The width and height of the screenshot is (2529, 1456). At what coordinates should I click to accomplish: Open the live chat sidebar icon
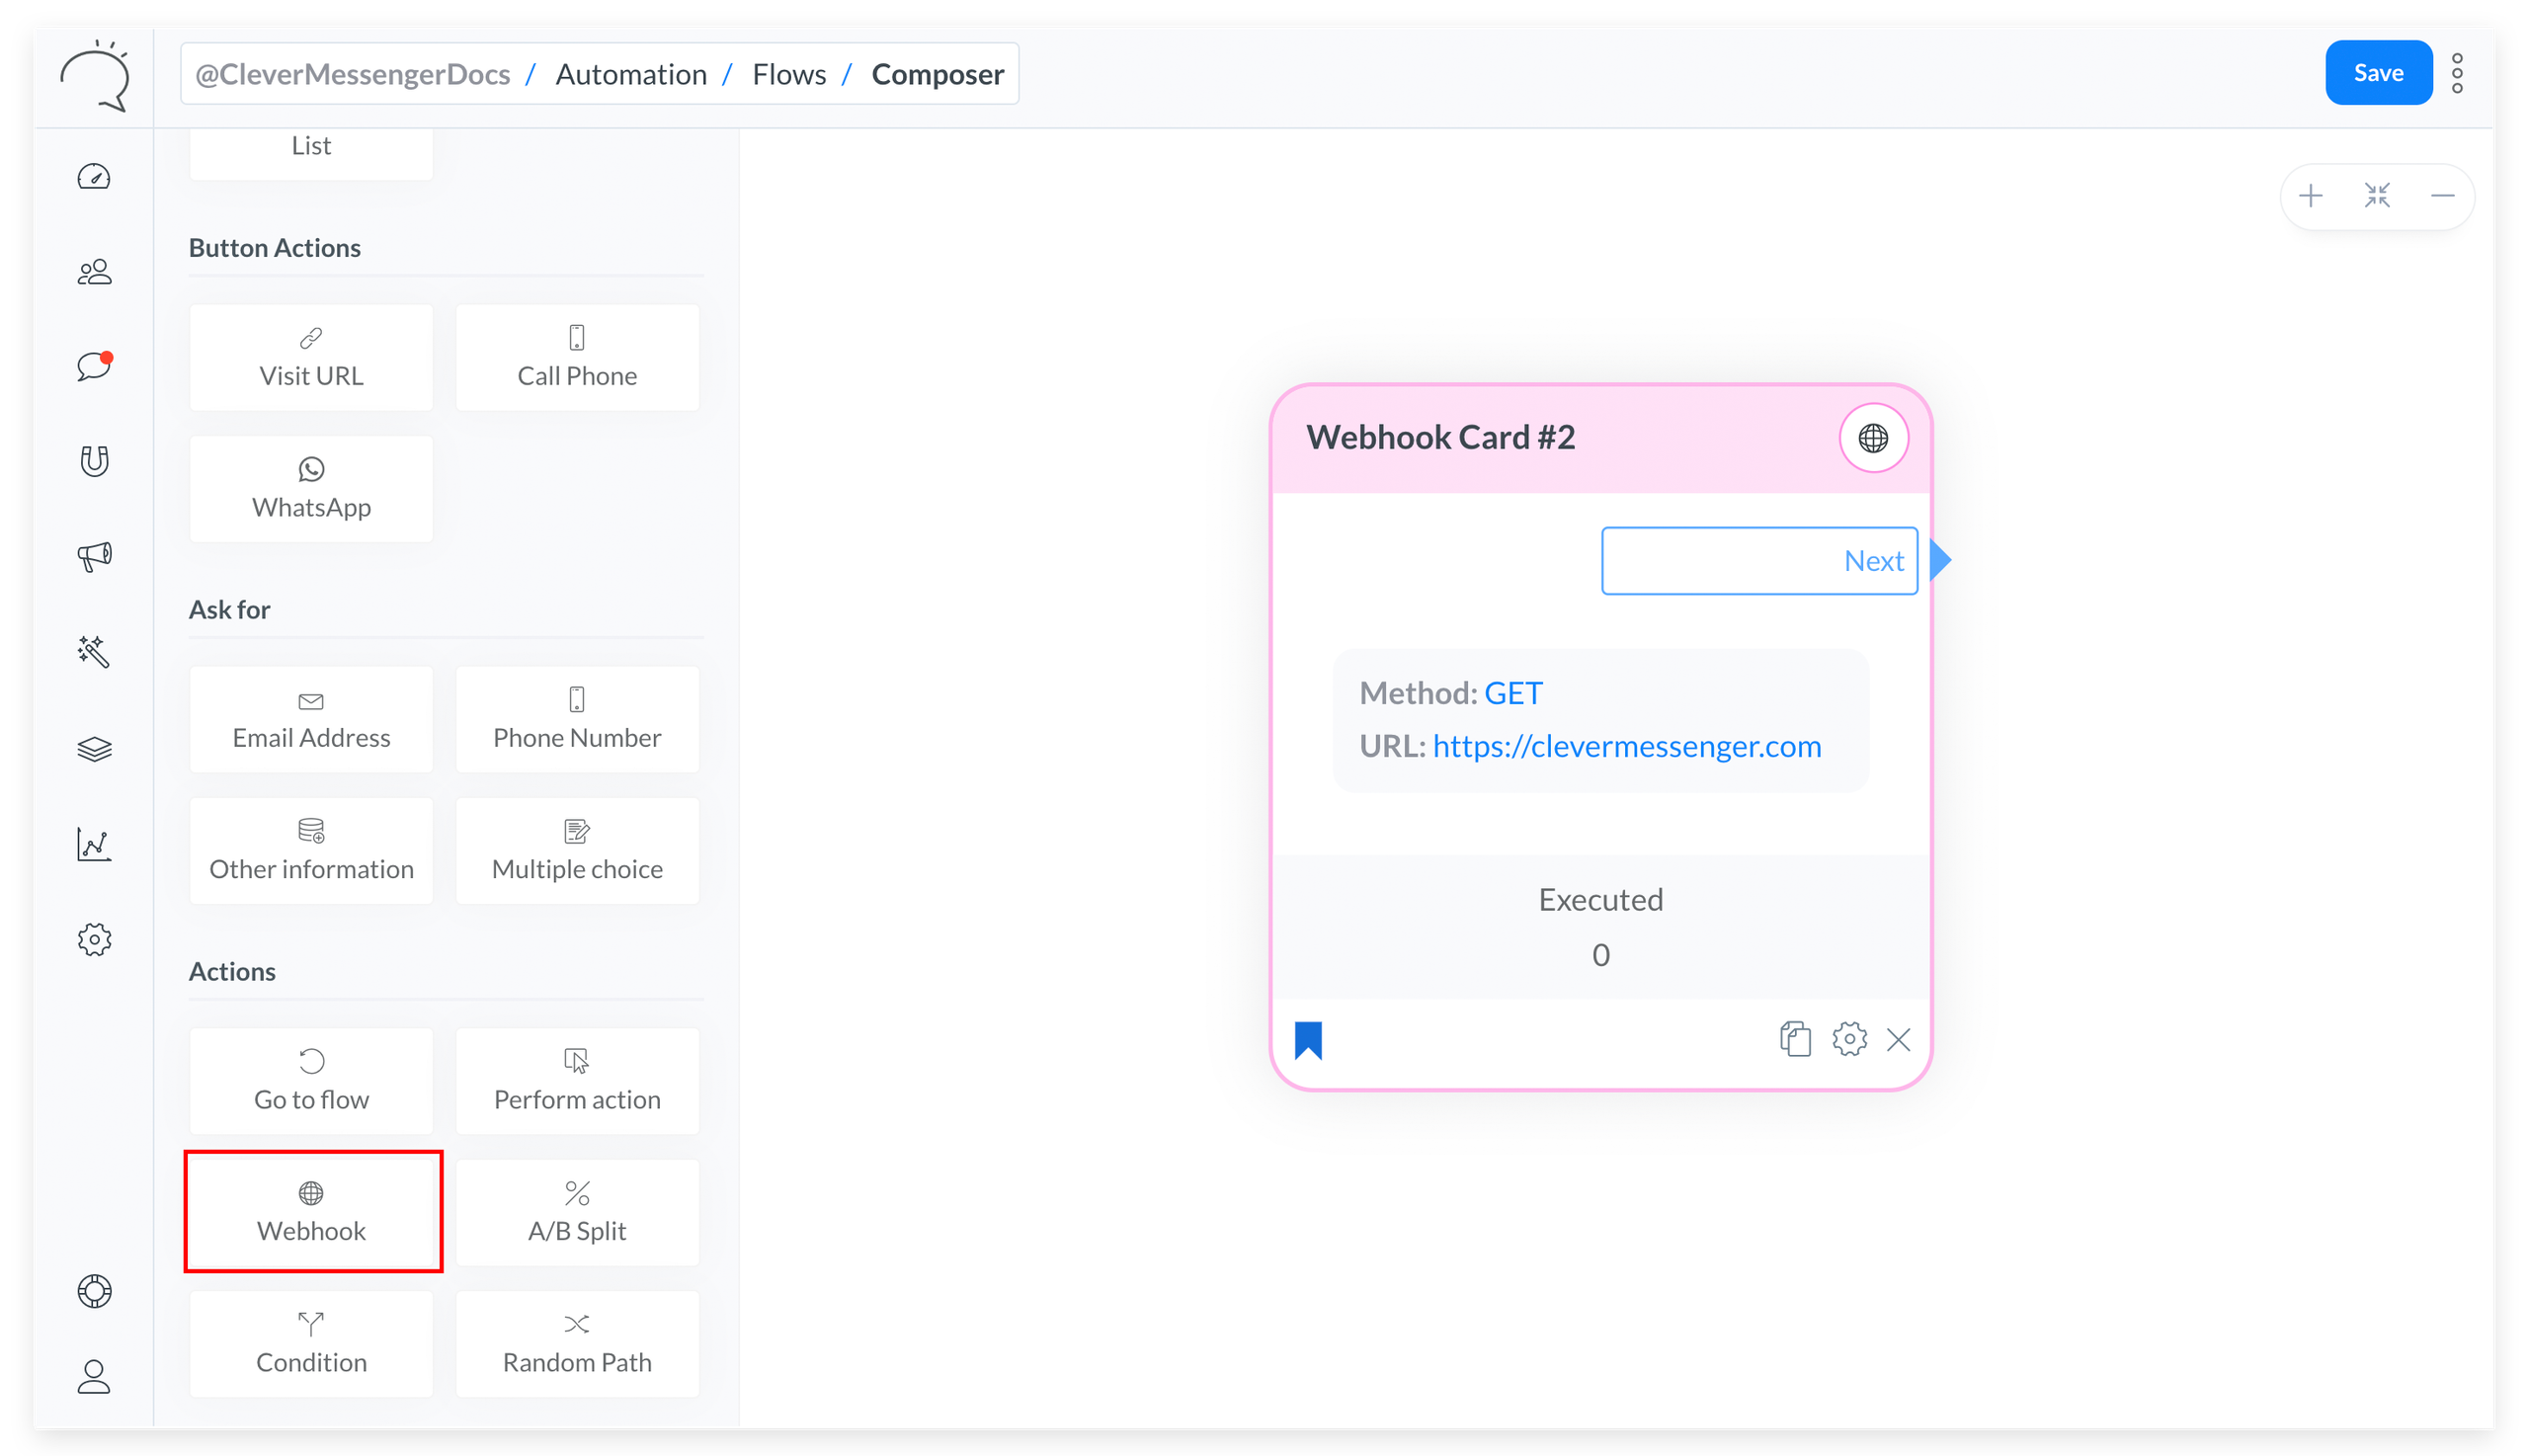94,366
